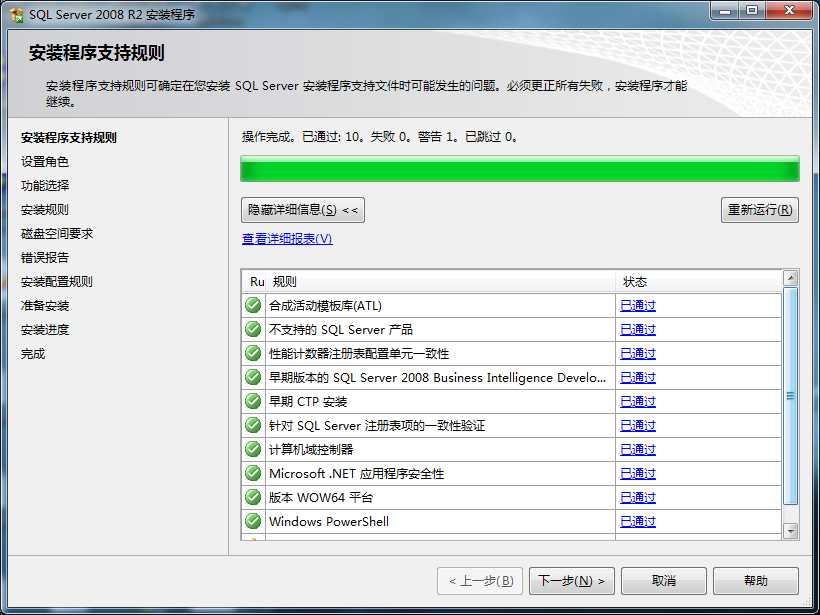Select 功能选择 step in the sidebar
The height and width of the screenshot is (615, 820).
coord(45,186)
